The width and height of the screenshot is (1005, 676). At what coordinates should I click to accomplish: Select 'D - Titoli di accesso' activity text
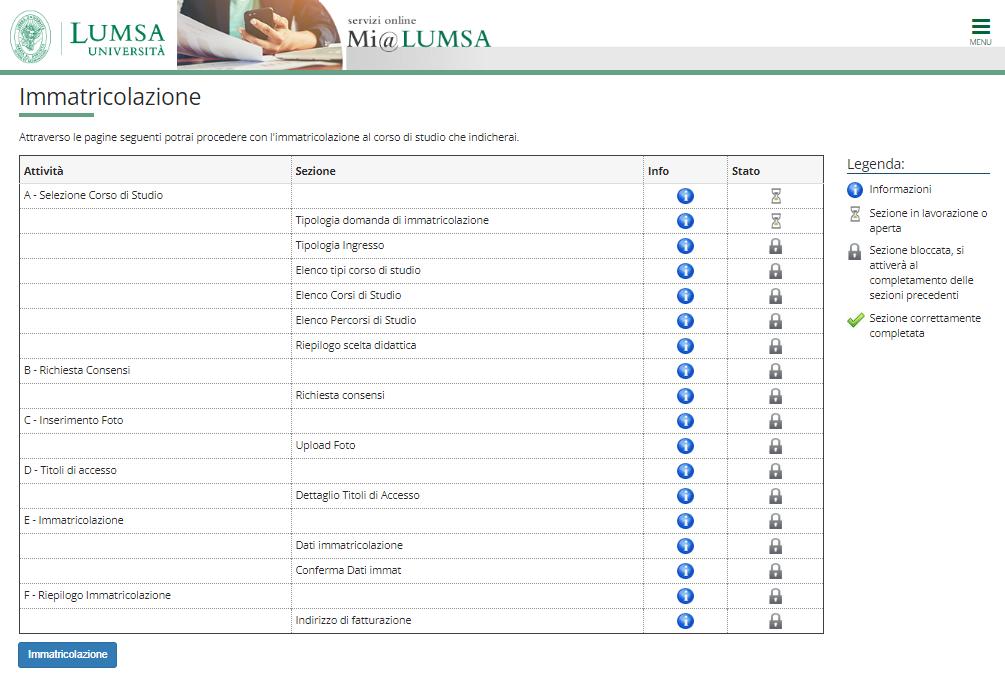click(x=71, y=470)
